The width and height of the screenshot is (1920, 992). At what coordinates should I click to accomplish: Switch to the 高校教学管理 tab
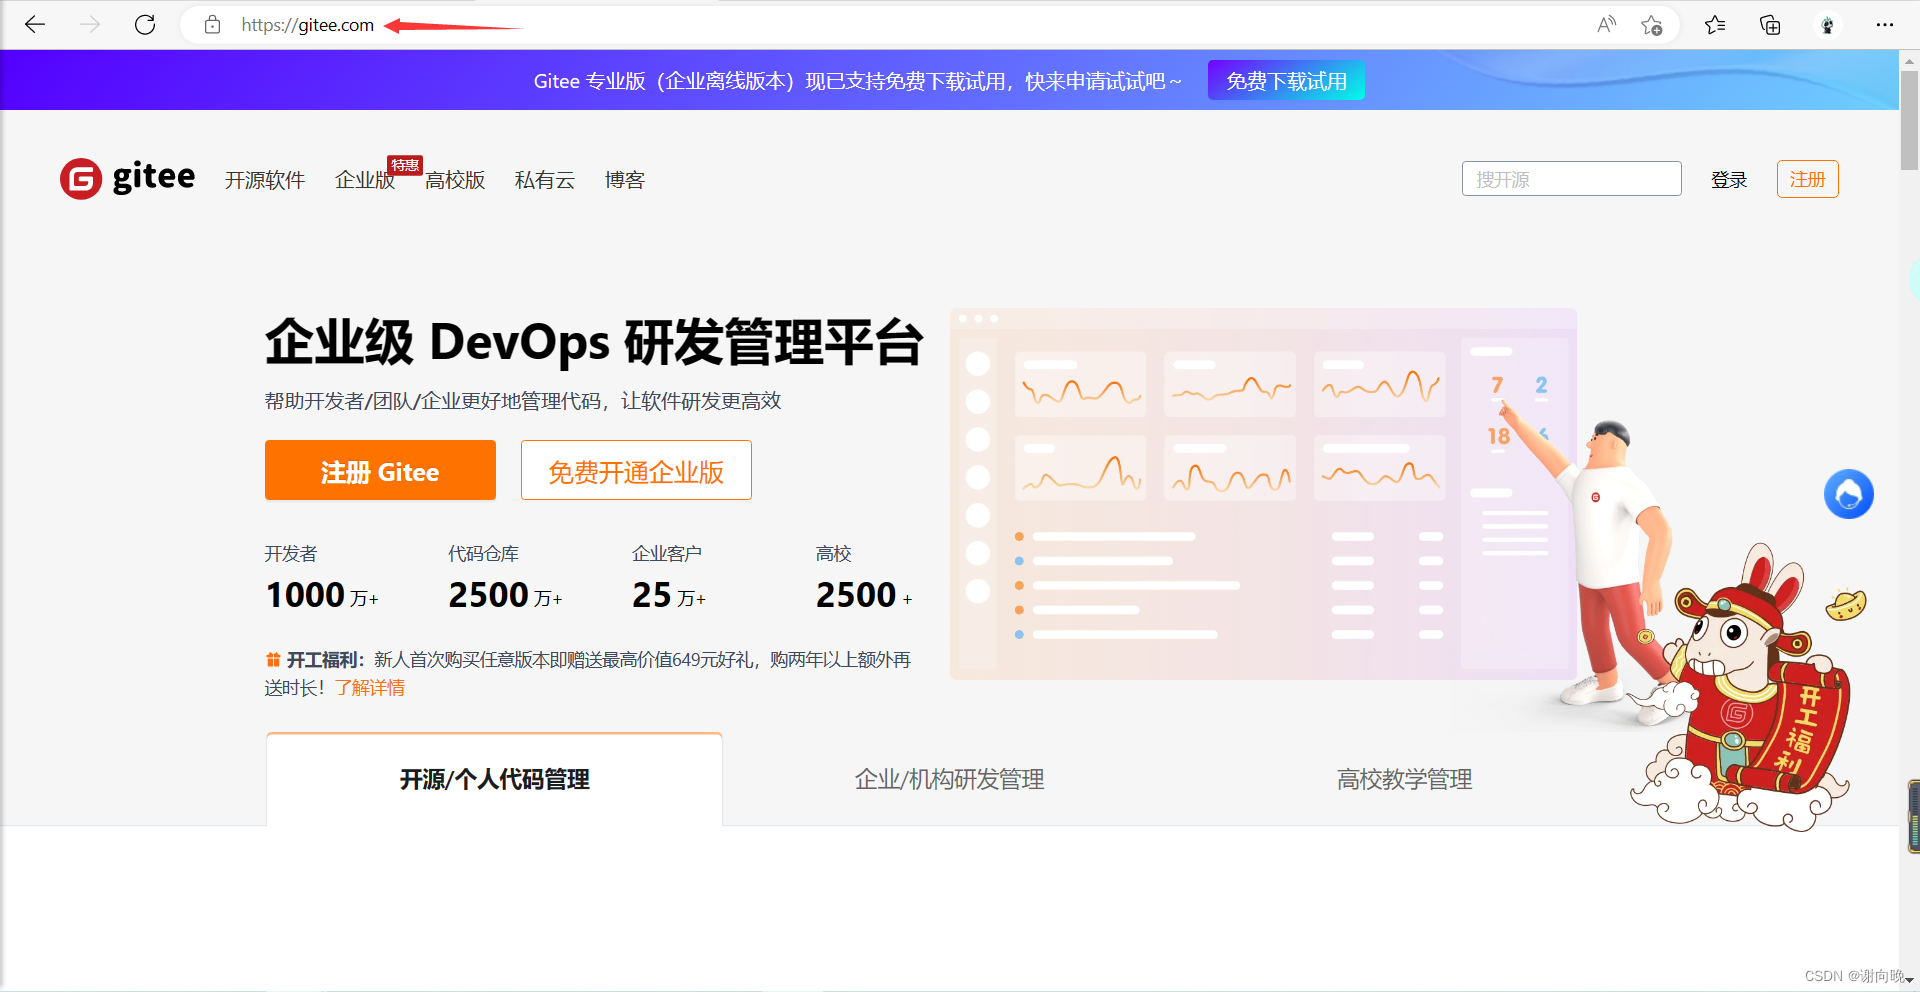click(1404, 779)
